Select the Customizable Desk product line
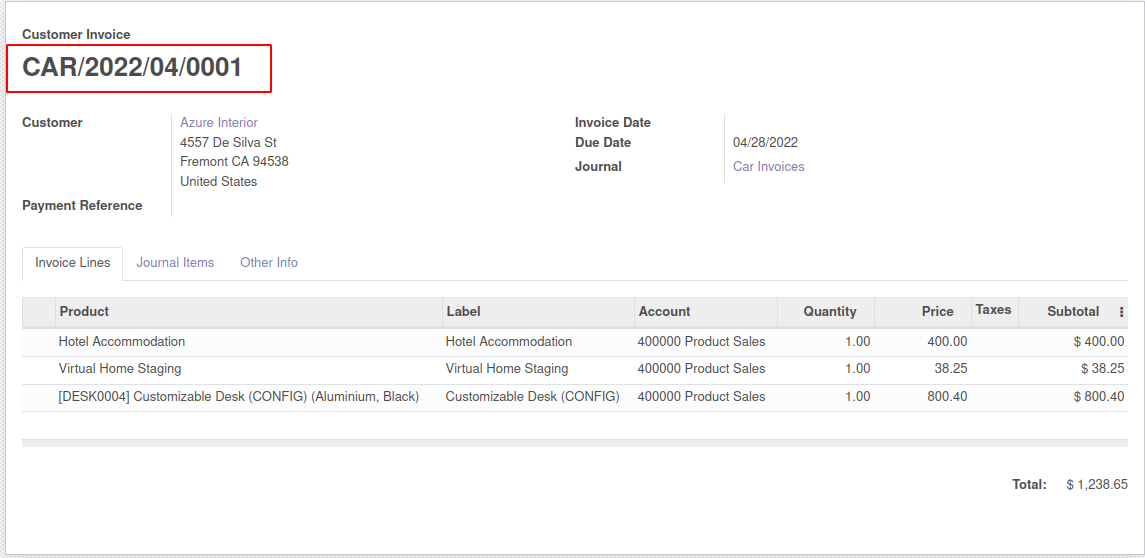 238,397
